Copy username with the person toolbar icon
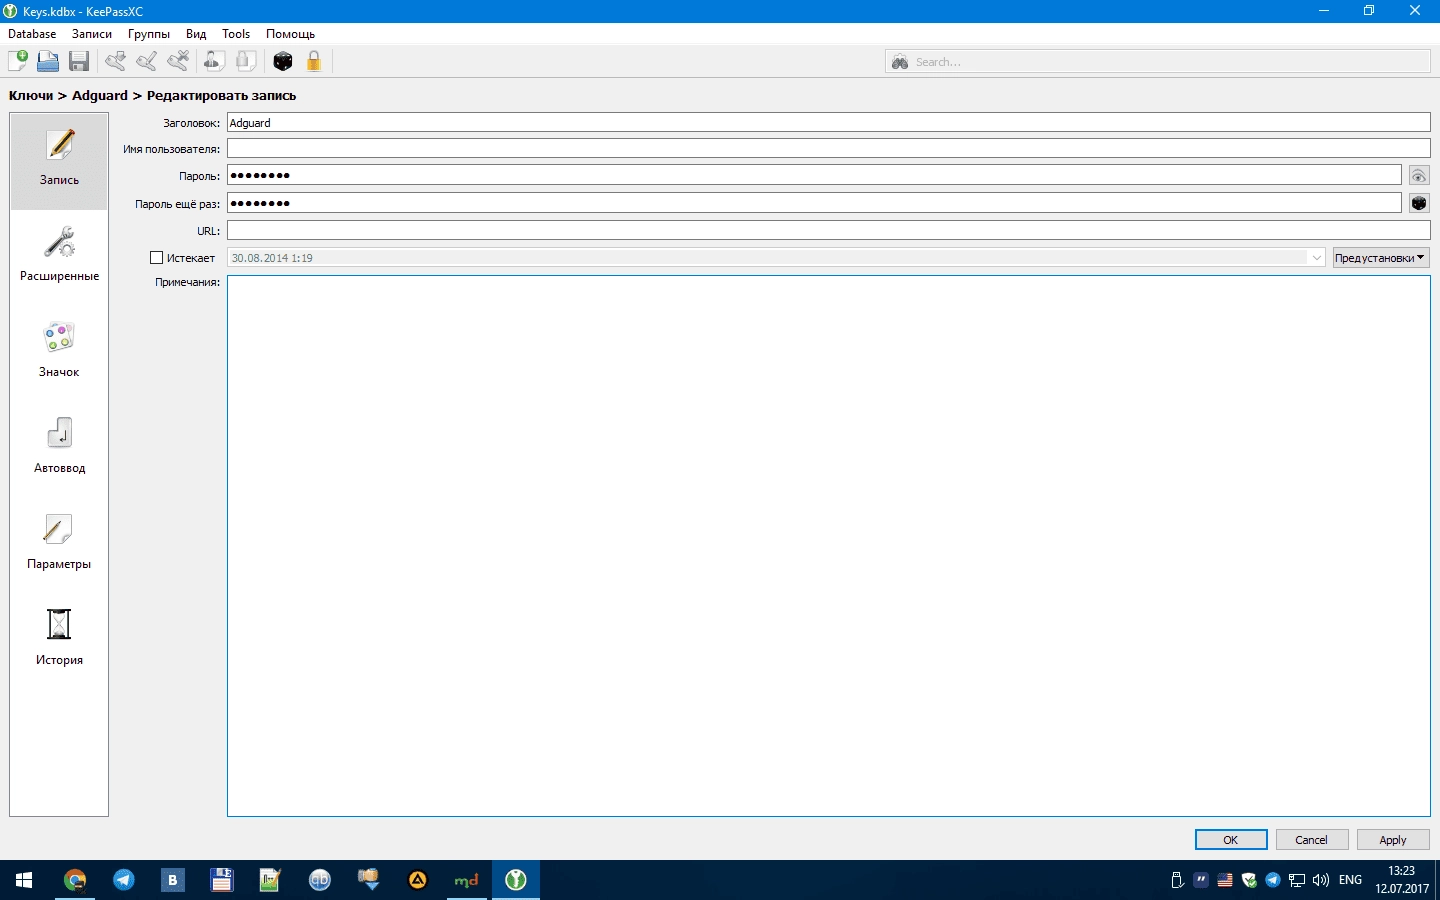The image size is (1440, 900). pos(214,61)
